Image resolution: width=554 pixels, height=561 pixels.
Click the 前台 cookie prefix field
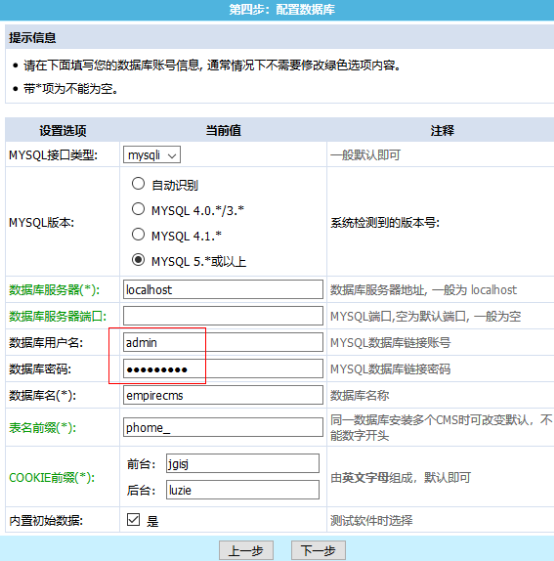coord(243,464)
